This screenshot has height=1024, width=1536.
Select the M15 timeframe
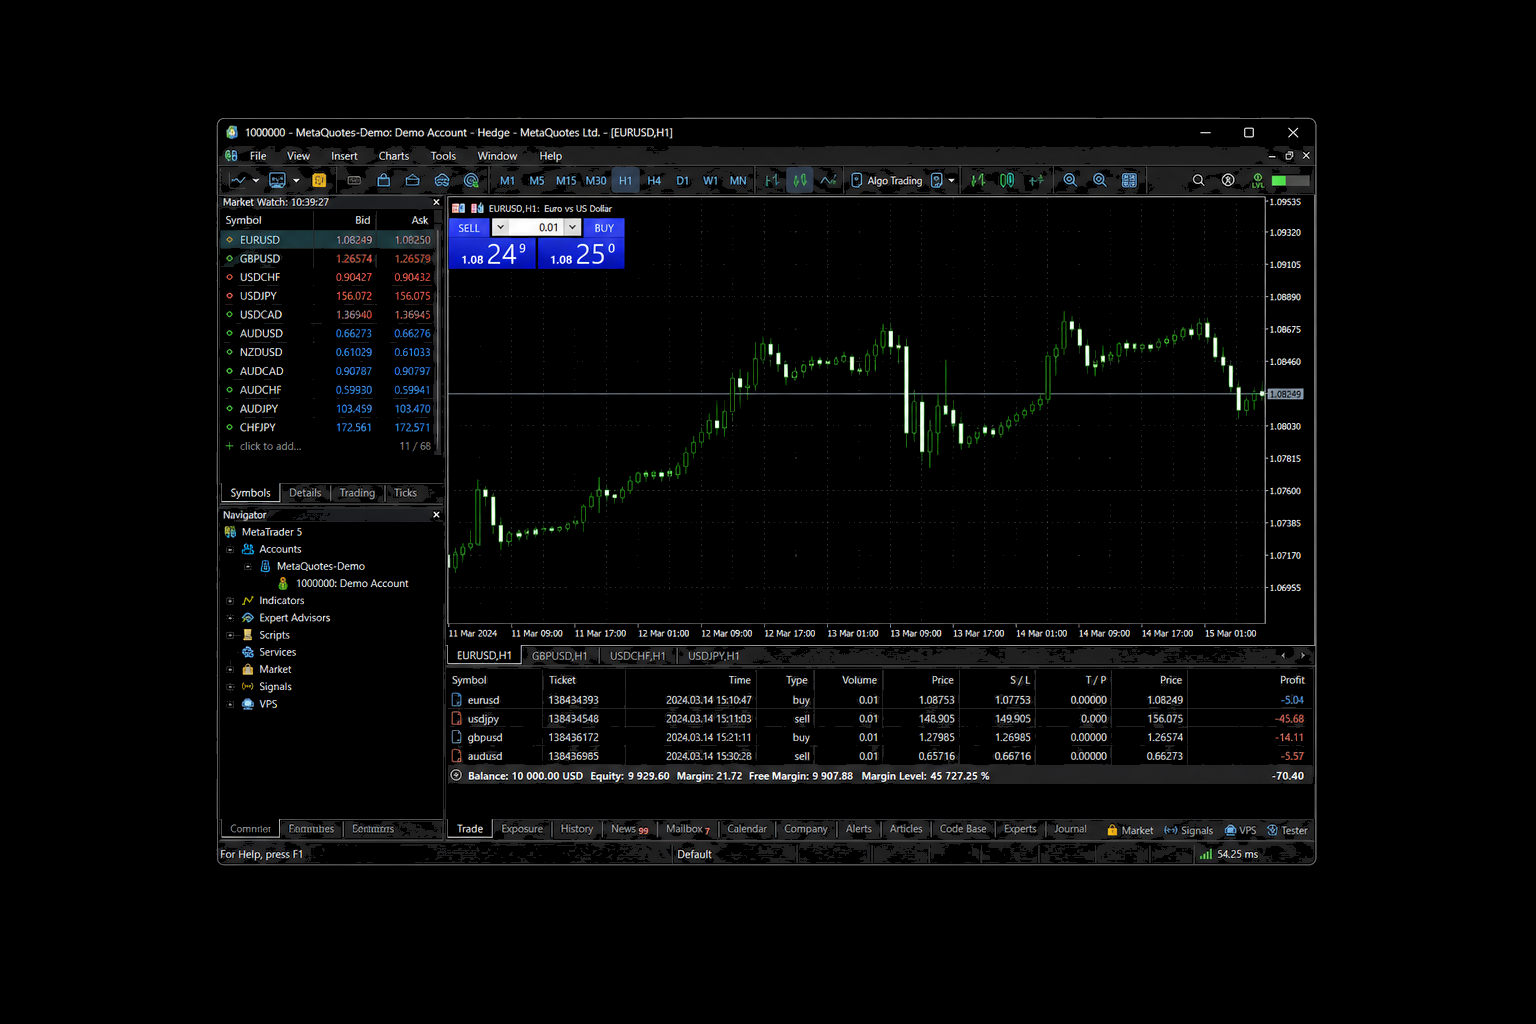coord(566,181)
